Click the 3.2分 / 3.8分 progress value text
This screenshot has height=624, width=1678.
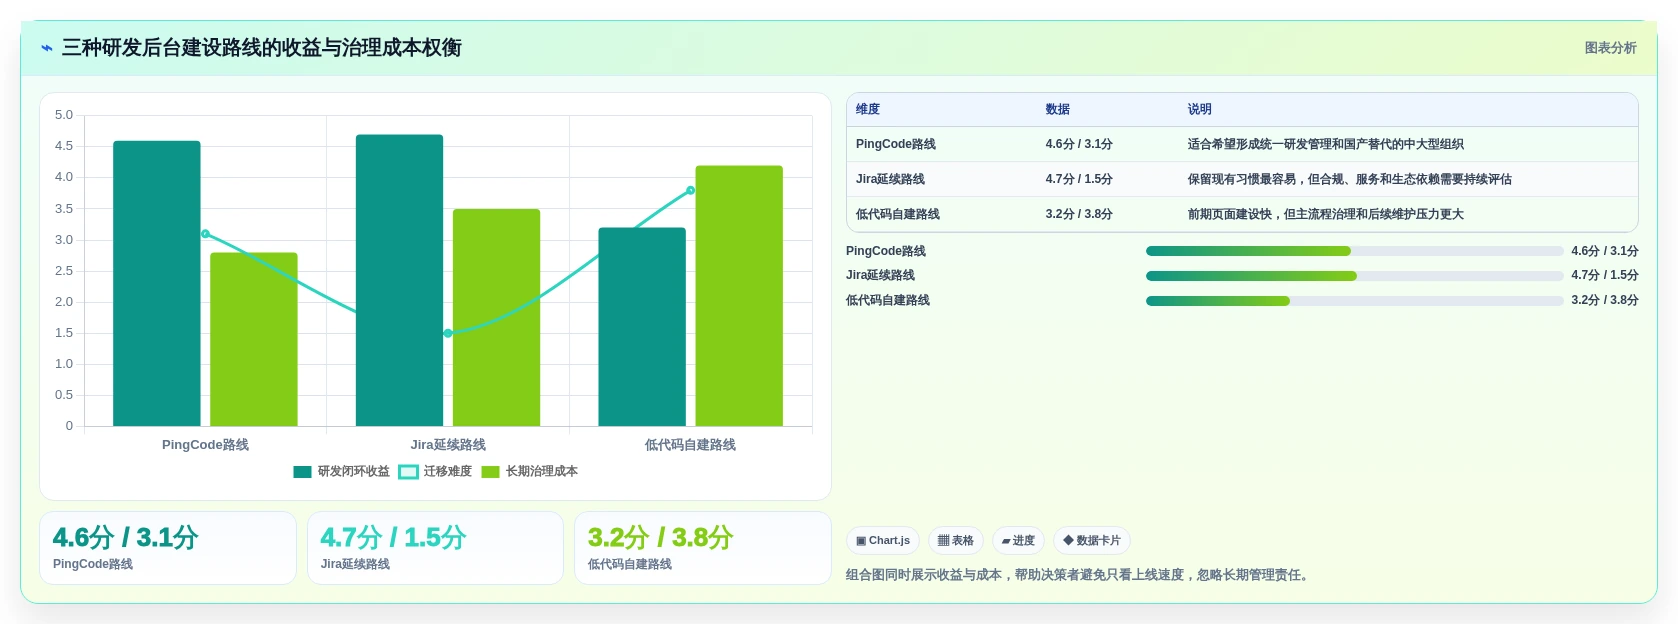coord(1605,300)
